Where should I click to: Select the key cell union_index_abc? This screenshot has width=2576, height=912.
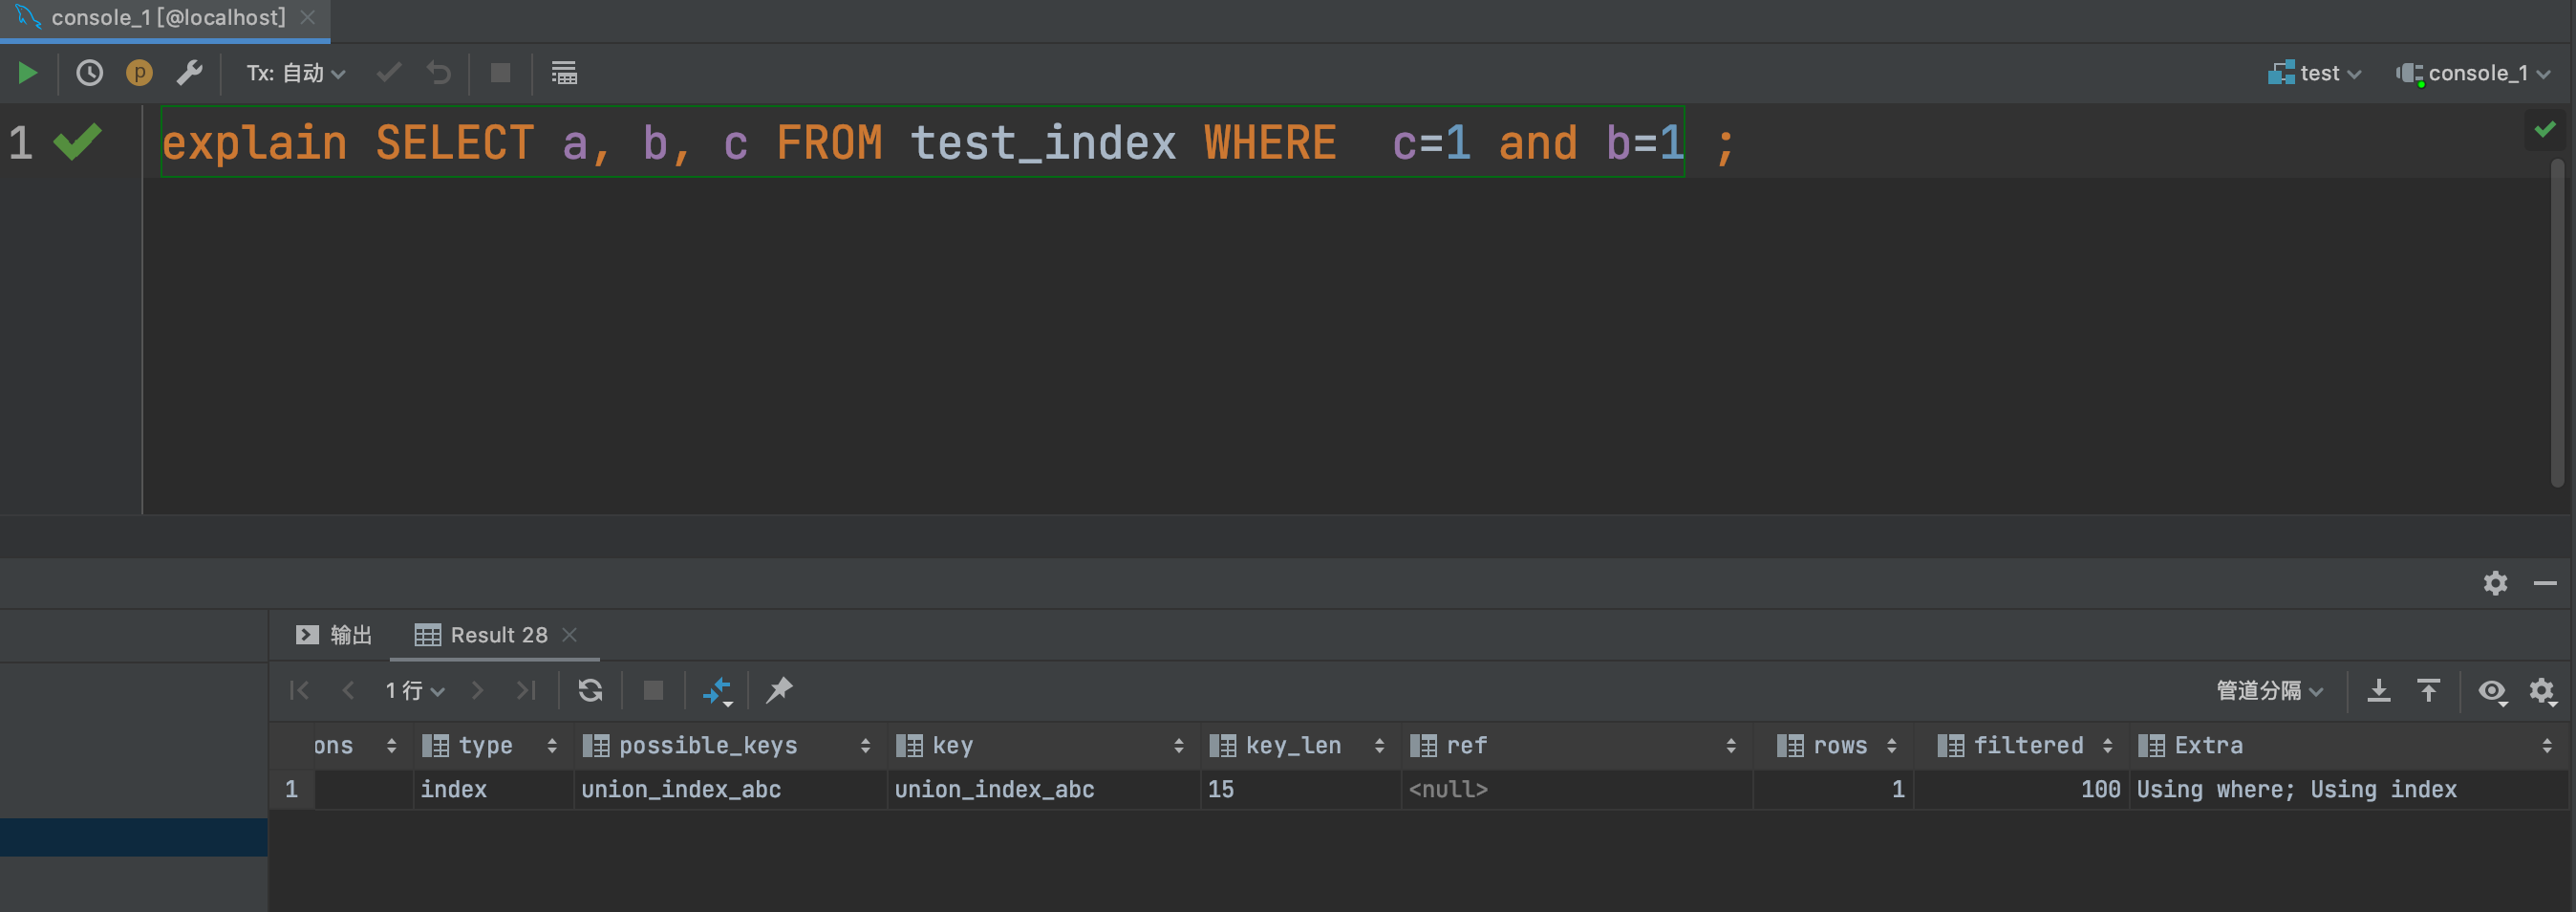click(x=1043, y=789)
